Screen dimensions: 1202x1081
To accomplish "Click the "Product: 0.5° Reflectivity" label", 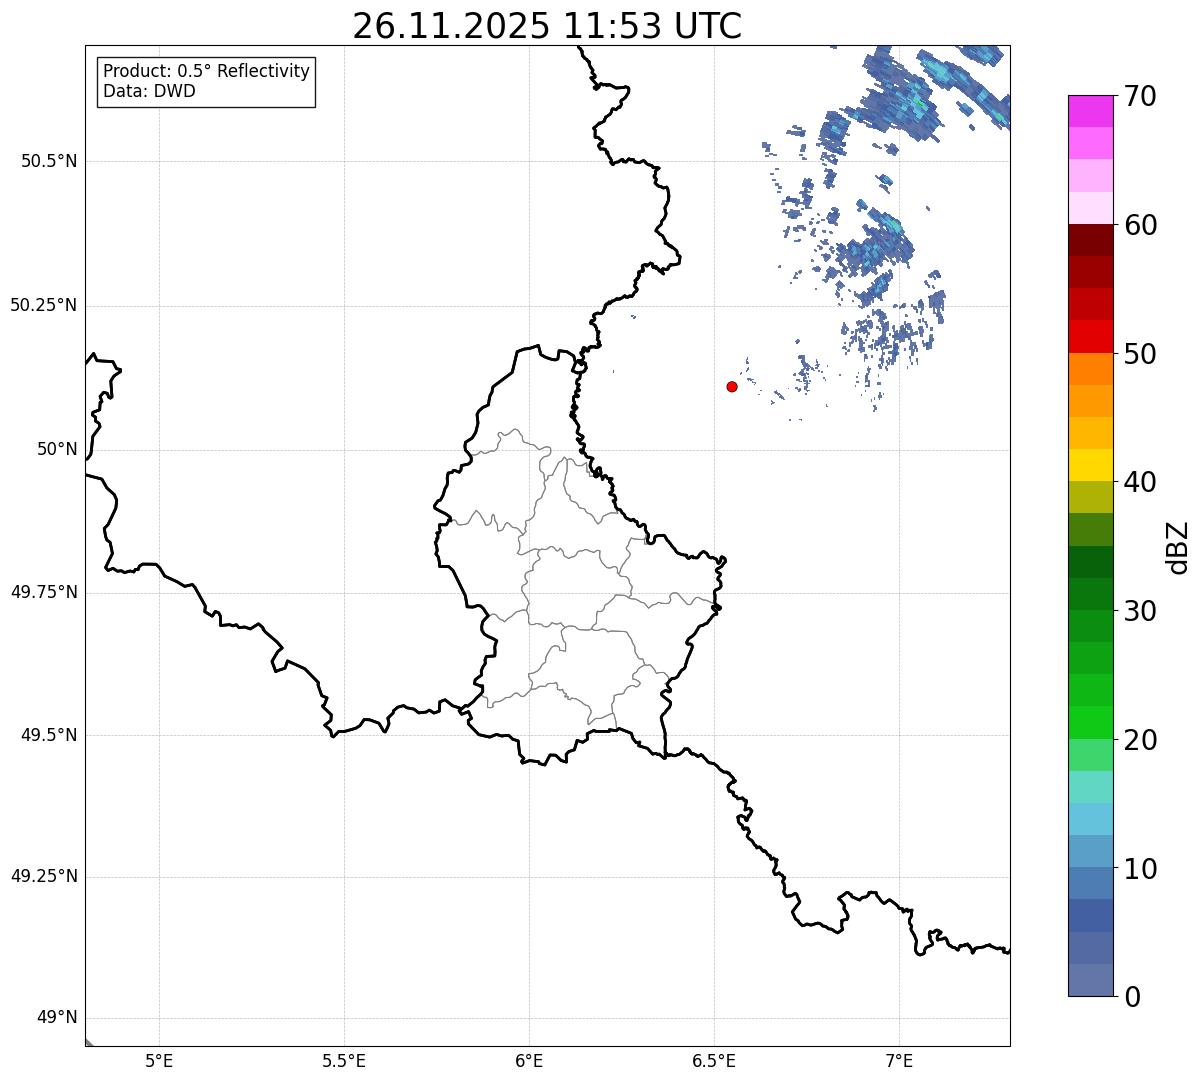I will [x=206, y=72].
